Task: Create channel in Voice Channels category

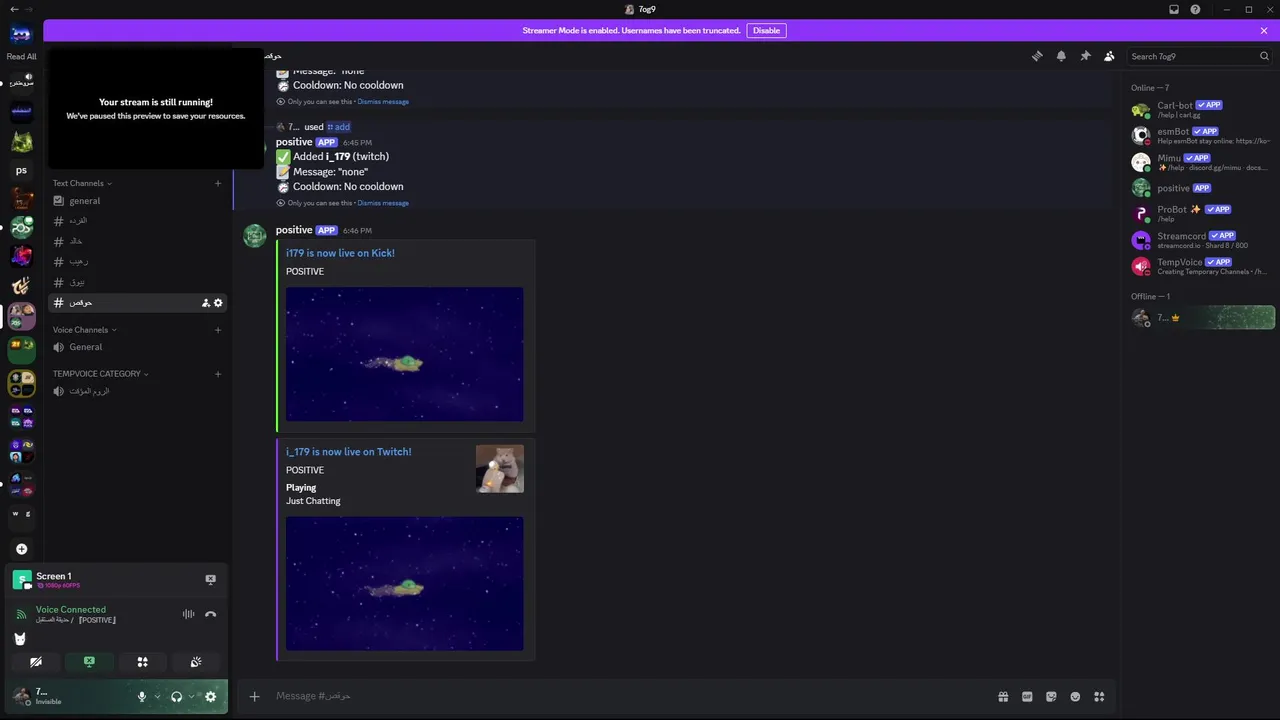Action: (218, 330)
